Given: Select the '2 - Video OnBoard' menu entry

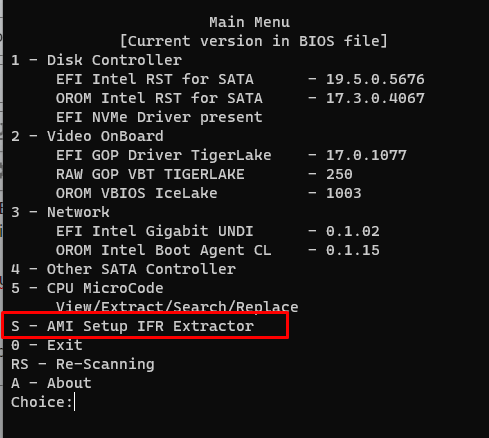Looking at the screenshot, I should click(x=87, y=136).
